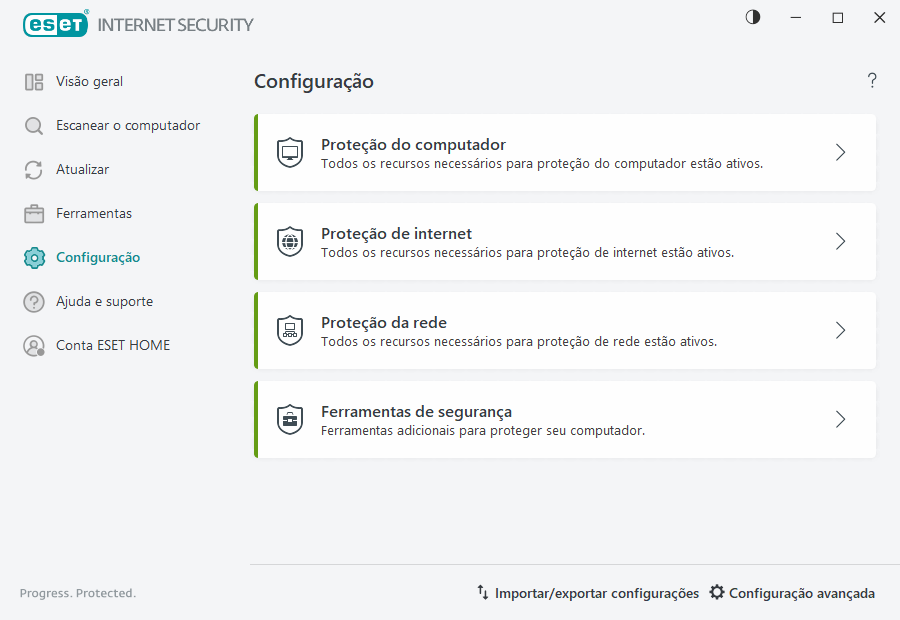Expand the Ferramentas de segurança section
900x620 pixels.
840,419
